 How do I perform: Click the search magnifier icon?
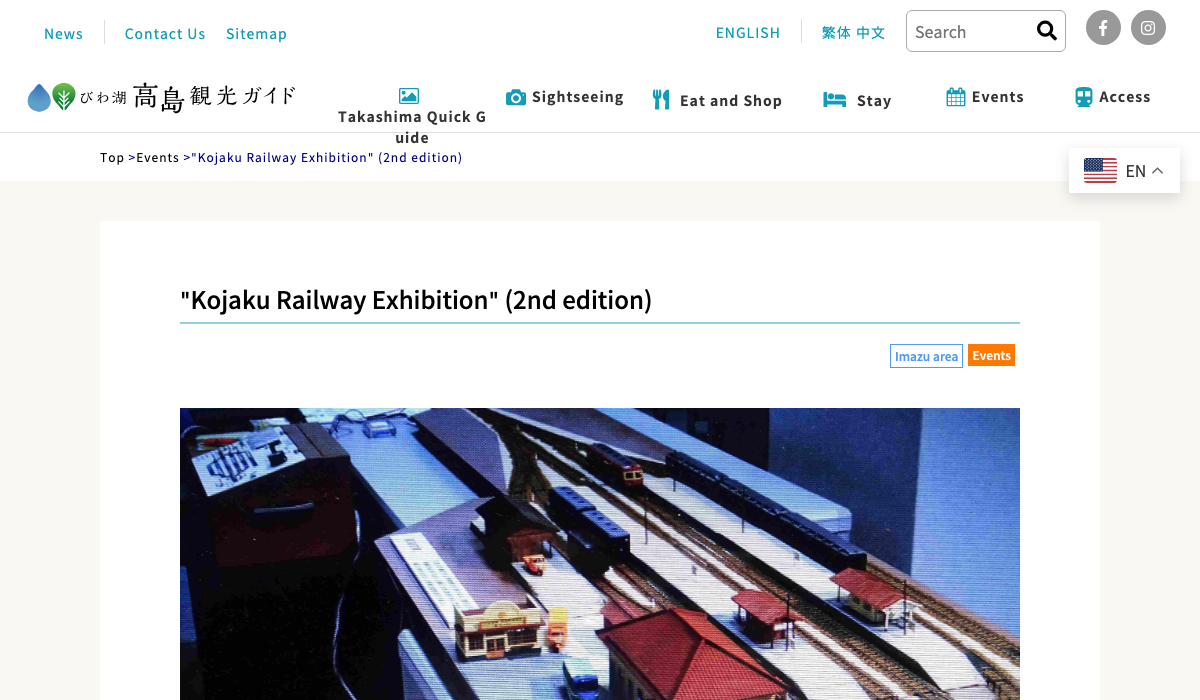pyautogui.click(x=1047, y=31)
